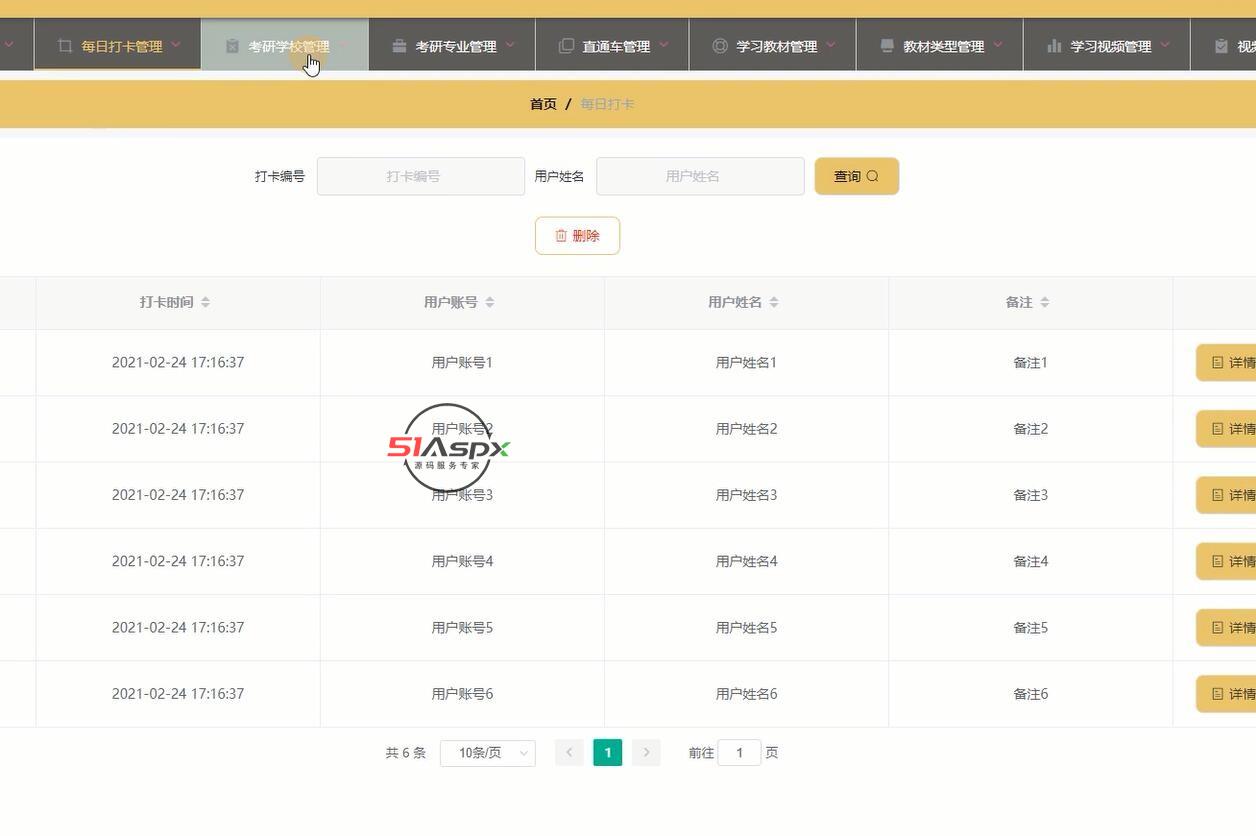Click the crop icon beside 每日打卡管理

click(x=65, y=46)
